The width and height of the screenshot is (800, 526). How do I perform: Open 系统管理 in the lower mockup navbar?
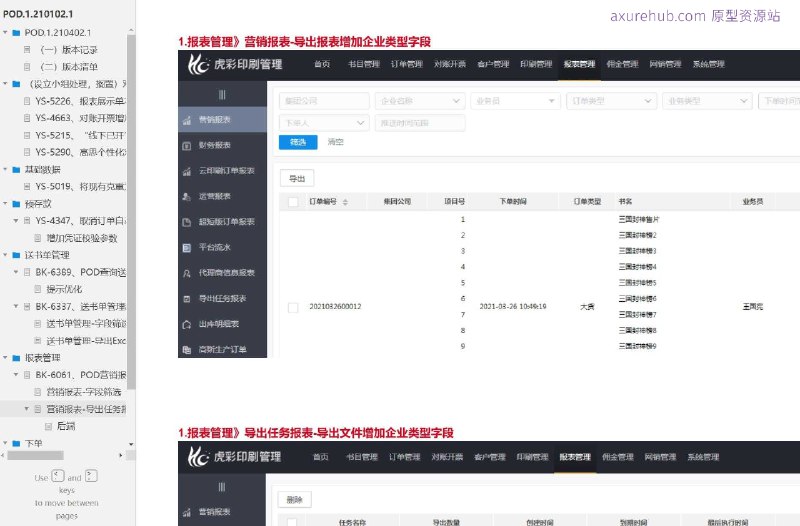[x=703, y=457]
